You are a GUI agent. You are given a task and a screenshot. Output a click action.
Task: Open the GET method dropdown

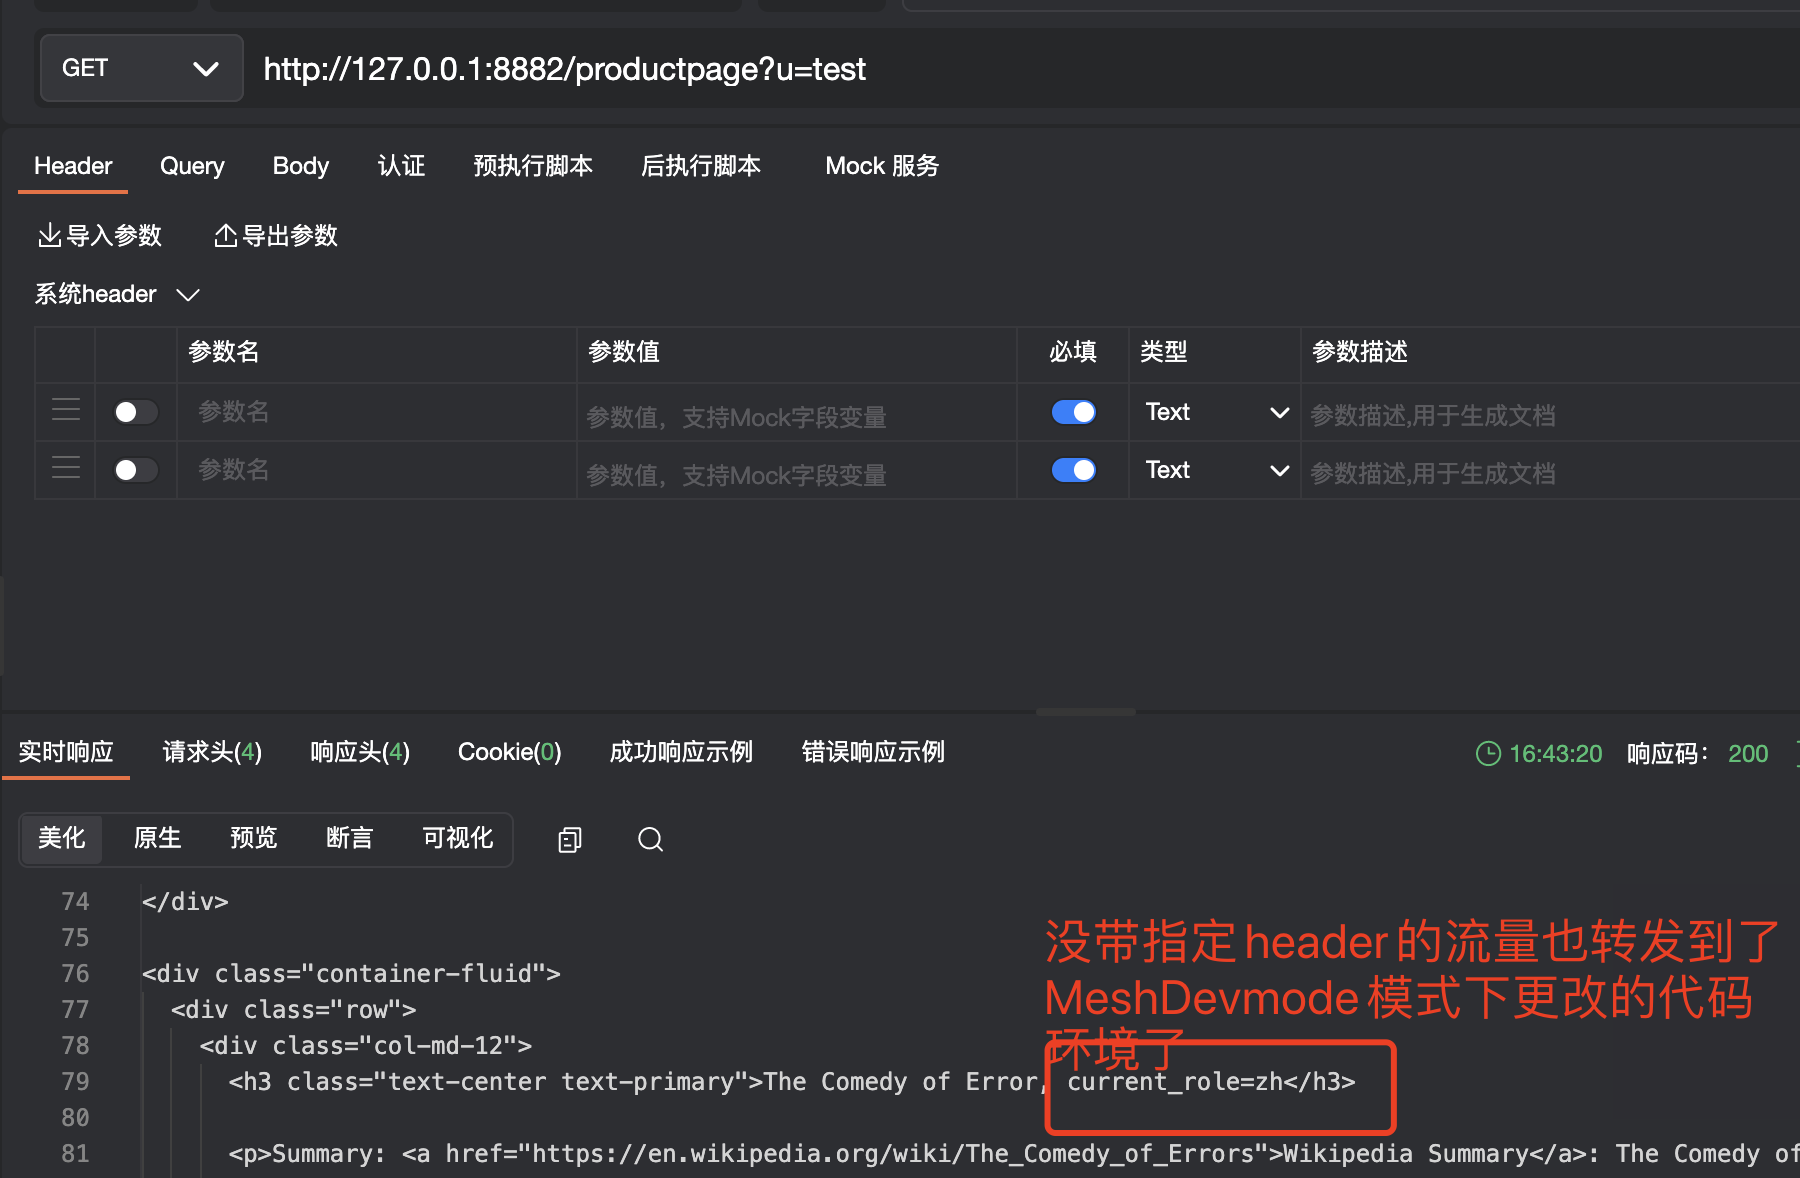pos(140,68)
